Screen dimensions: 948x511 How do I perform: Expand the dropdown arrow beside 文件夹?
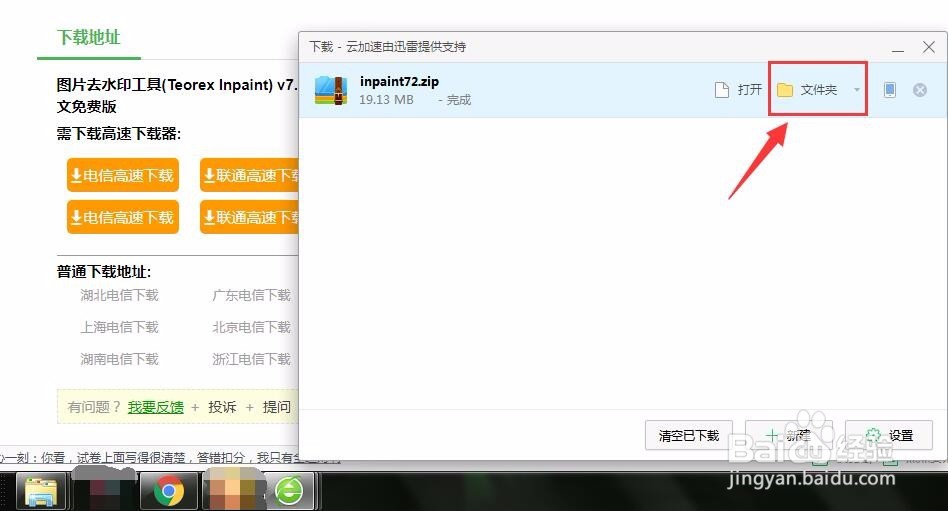click(856, 90)
